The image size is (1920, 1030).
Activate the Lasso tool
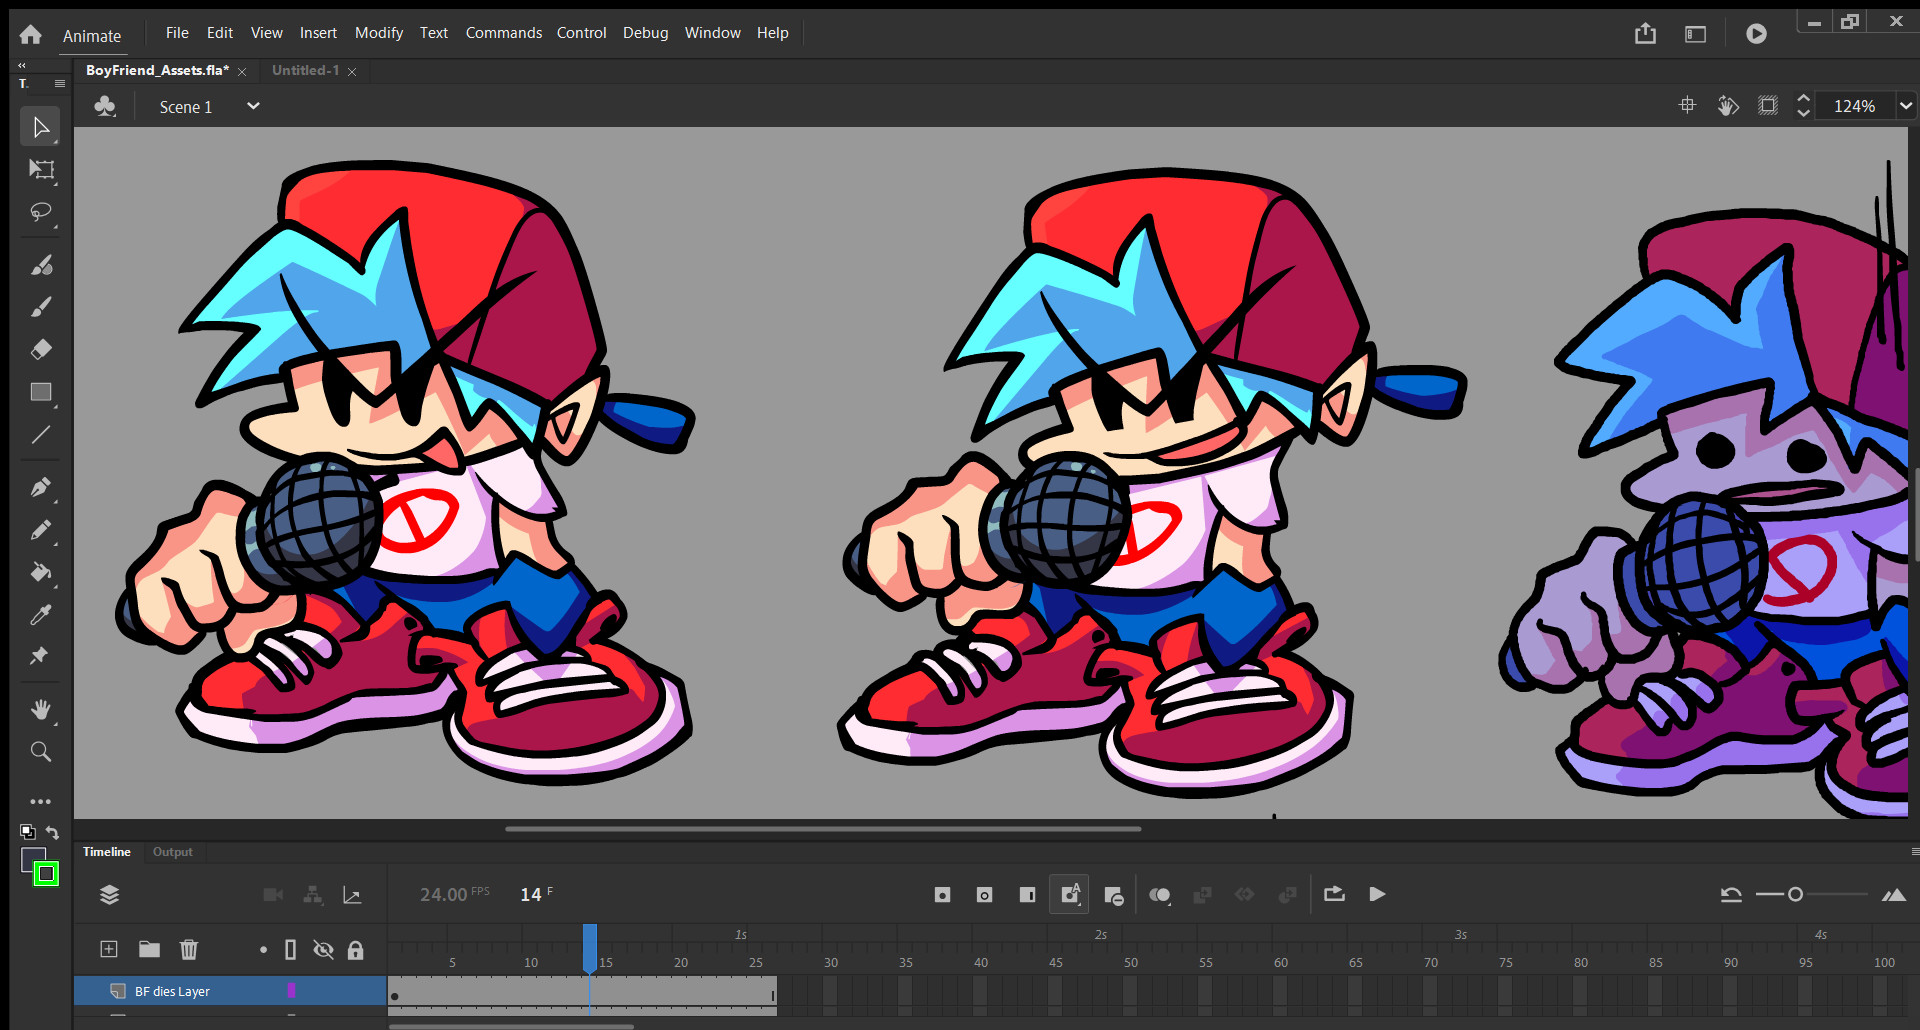click(x=40, y=212)
